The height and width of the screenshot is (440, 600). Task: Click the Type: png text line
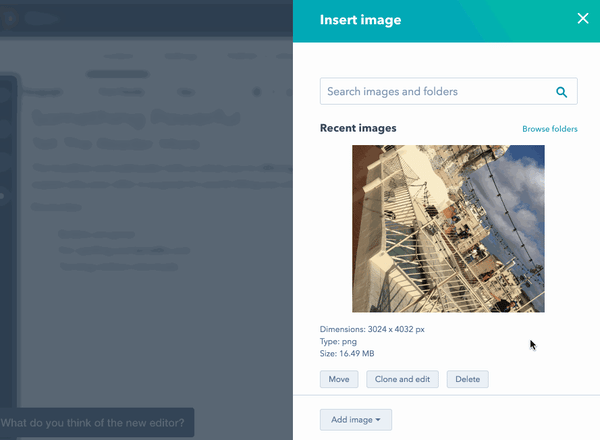click(x=341, y=341)
